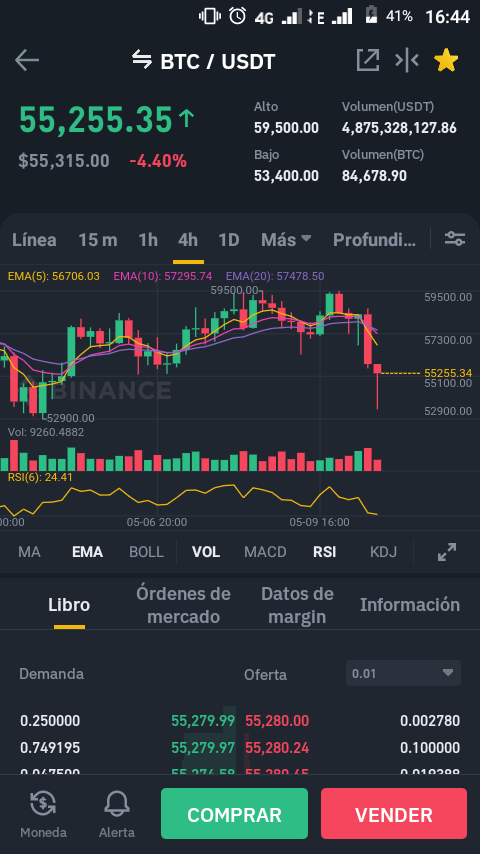Select the 1D timeframe
Image resolution: width=480 pixels, height=854 pixels.
pyautogui.click(x=228, y=240)
